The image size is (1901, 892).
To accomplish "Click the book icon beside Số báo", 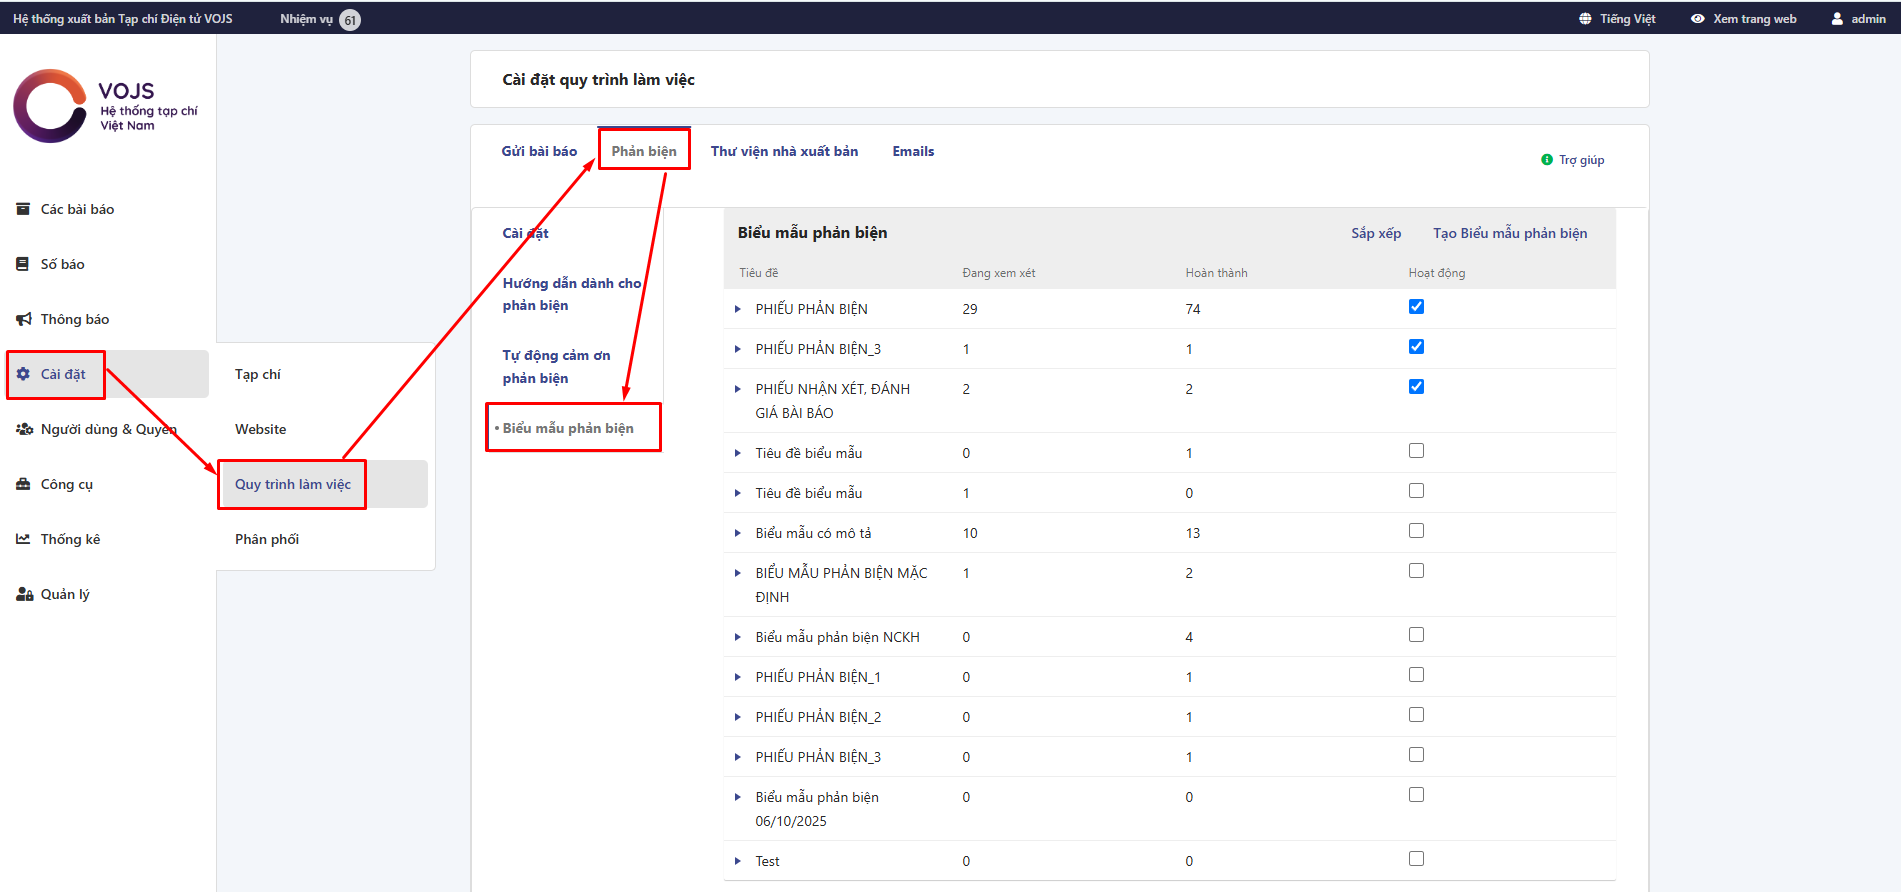I will point(23,264).
